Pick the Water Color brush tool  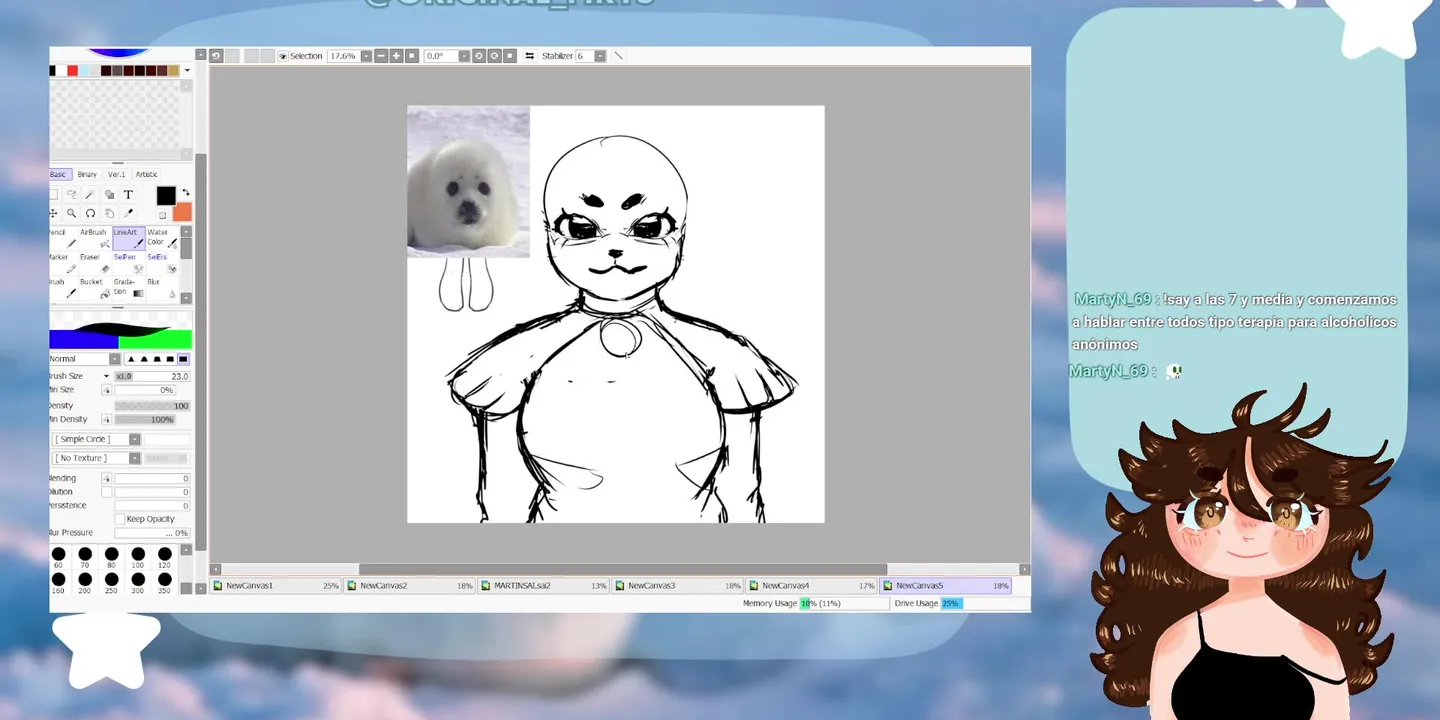click(x=162, y=238)
